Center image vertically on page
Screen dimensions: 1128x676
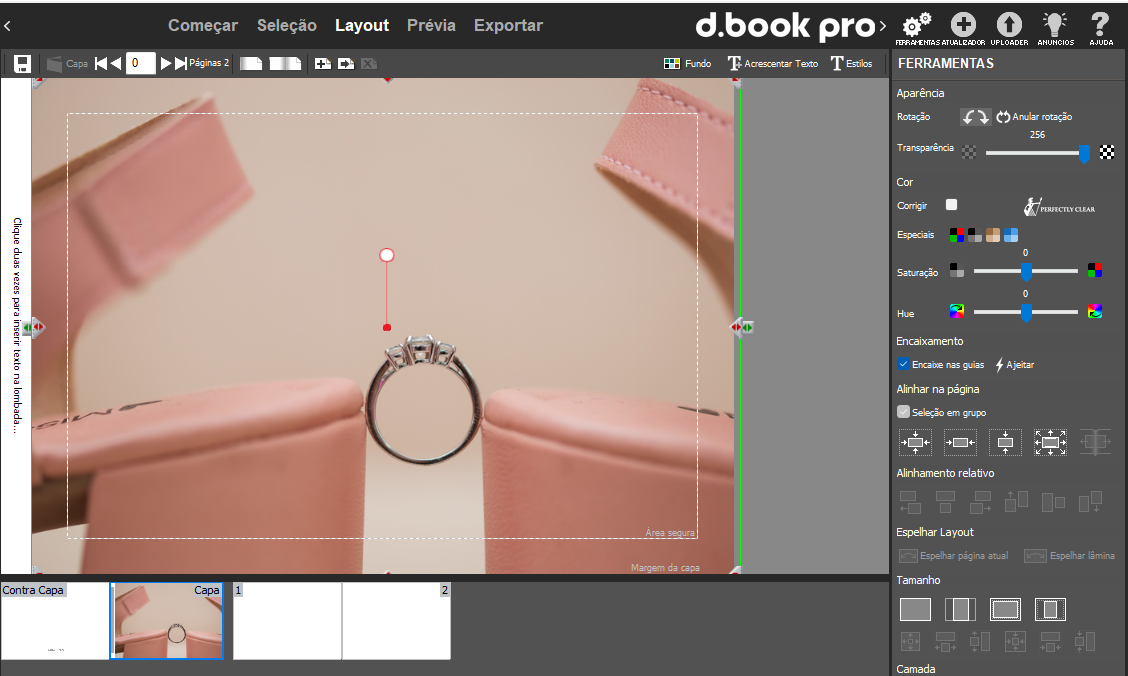[1005, 442]
